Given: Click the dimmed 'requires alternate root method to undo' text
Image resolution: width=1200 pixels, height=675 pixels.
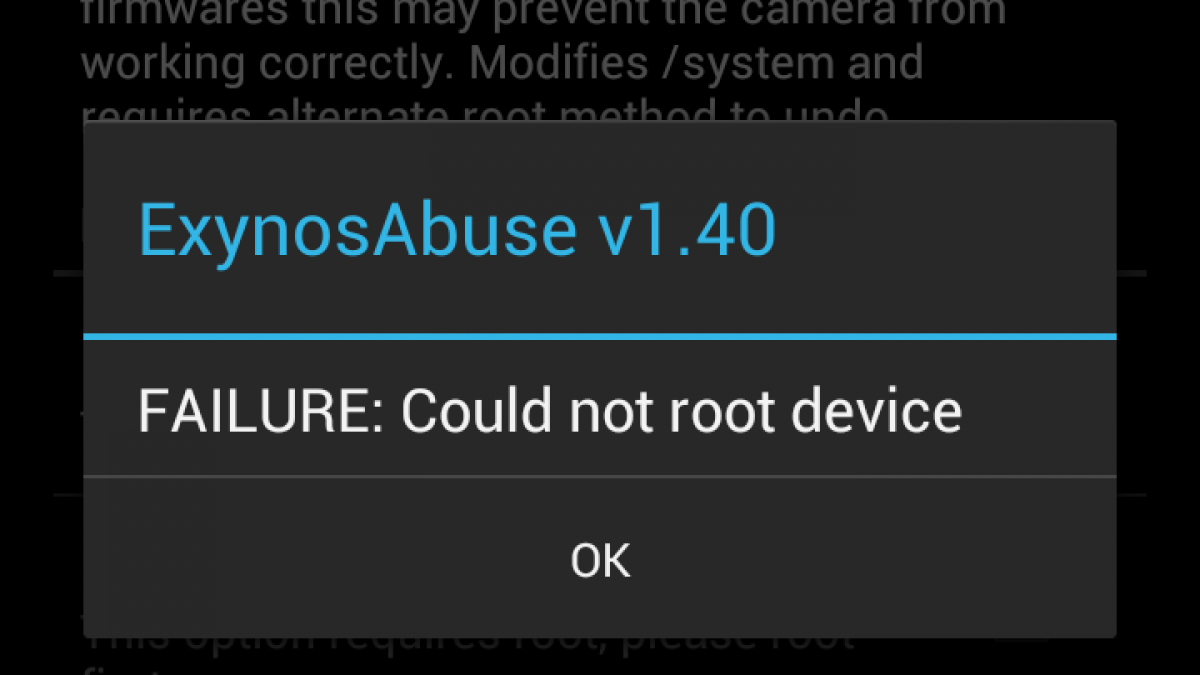Looking at the screenshot, I should 485,112.
